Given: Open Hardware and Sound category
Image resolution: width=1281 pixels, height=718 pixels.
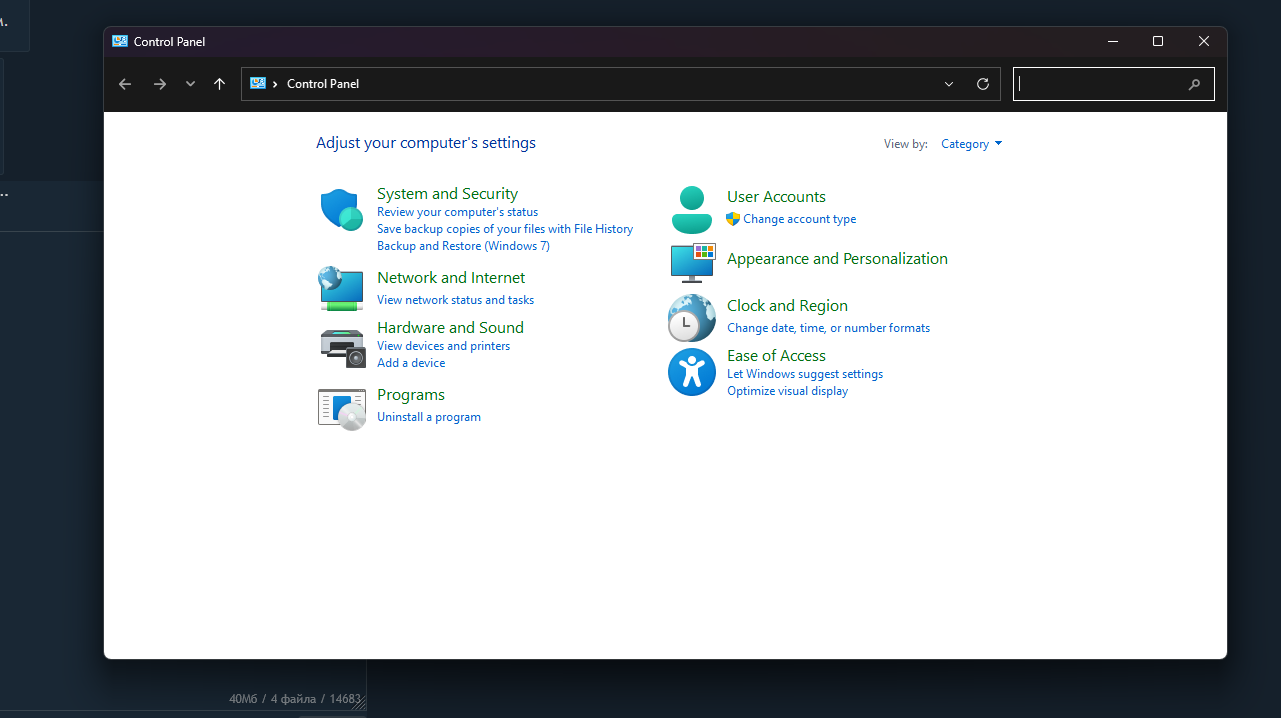Looking at the screenshot, I should (x=450, y=328).
